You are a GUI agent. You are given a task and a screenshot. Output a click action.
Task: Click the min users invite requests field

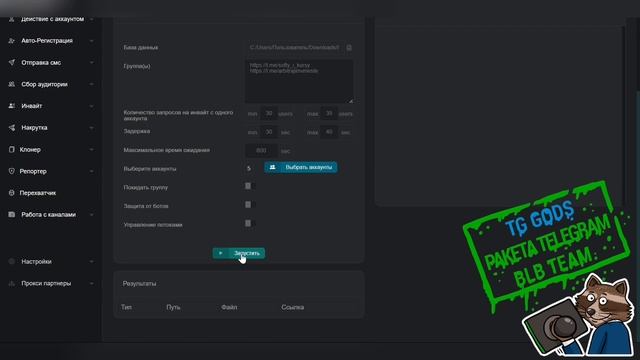tap(269, 113)
